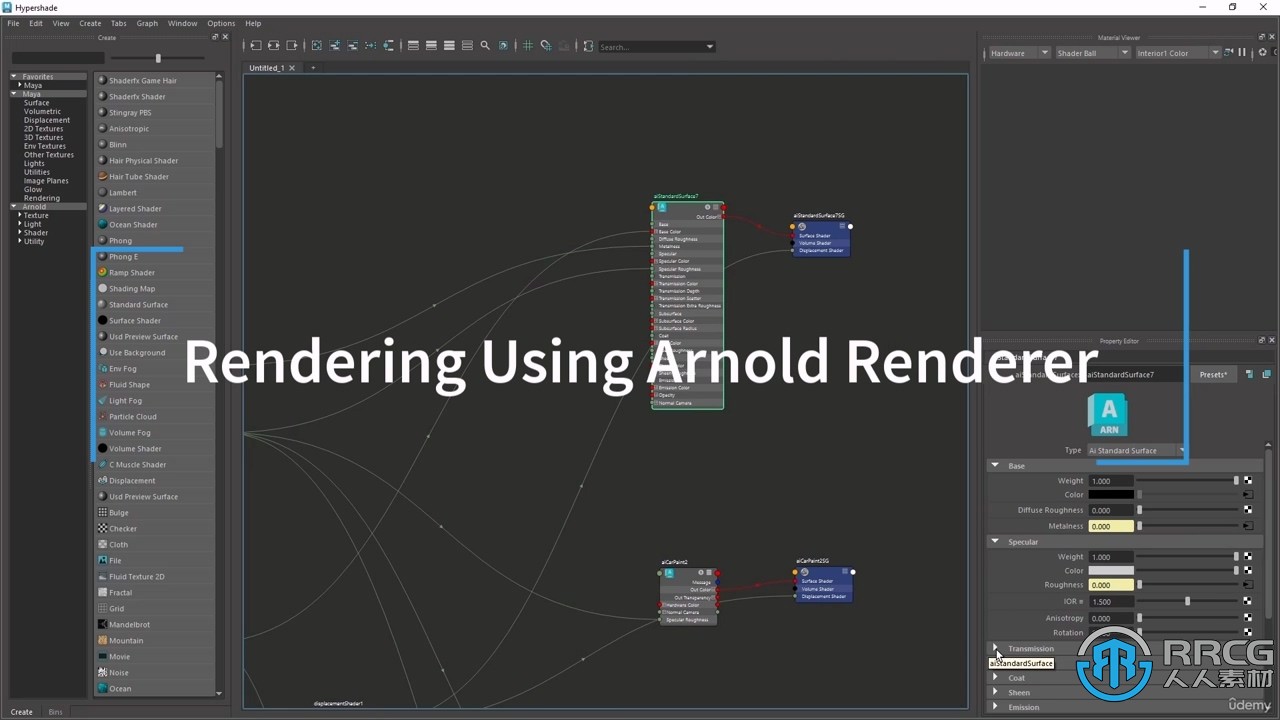This screenshot has height=720, width=1280.
Task: Expand the Coat attribute section
Action: coord(995,678)
